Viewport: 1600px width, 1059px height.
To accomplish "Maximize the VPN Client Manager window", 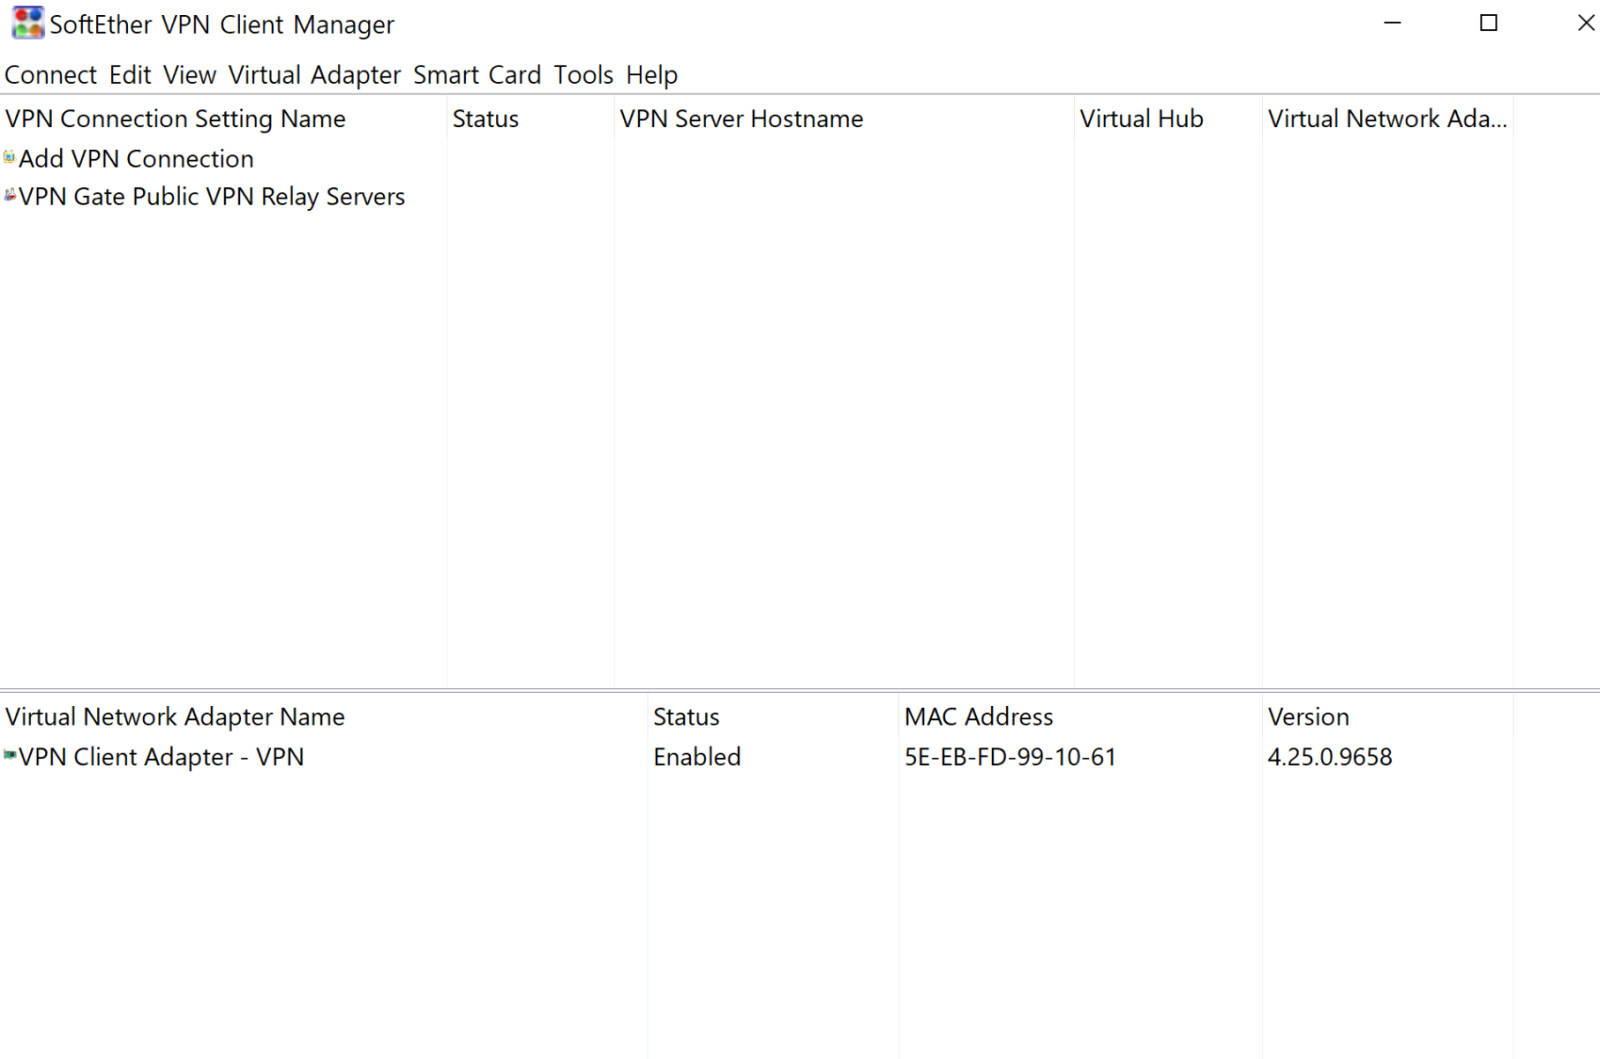I will 1488,23.
